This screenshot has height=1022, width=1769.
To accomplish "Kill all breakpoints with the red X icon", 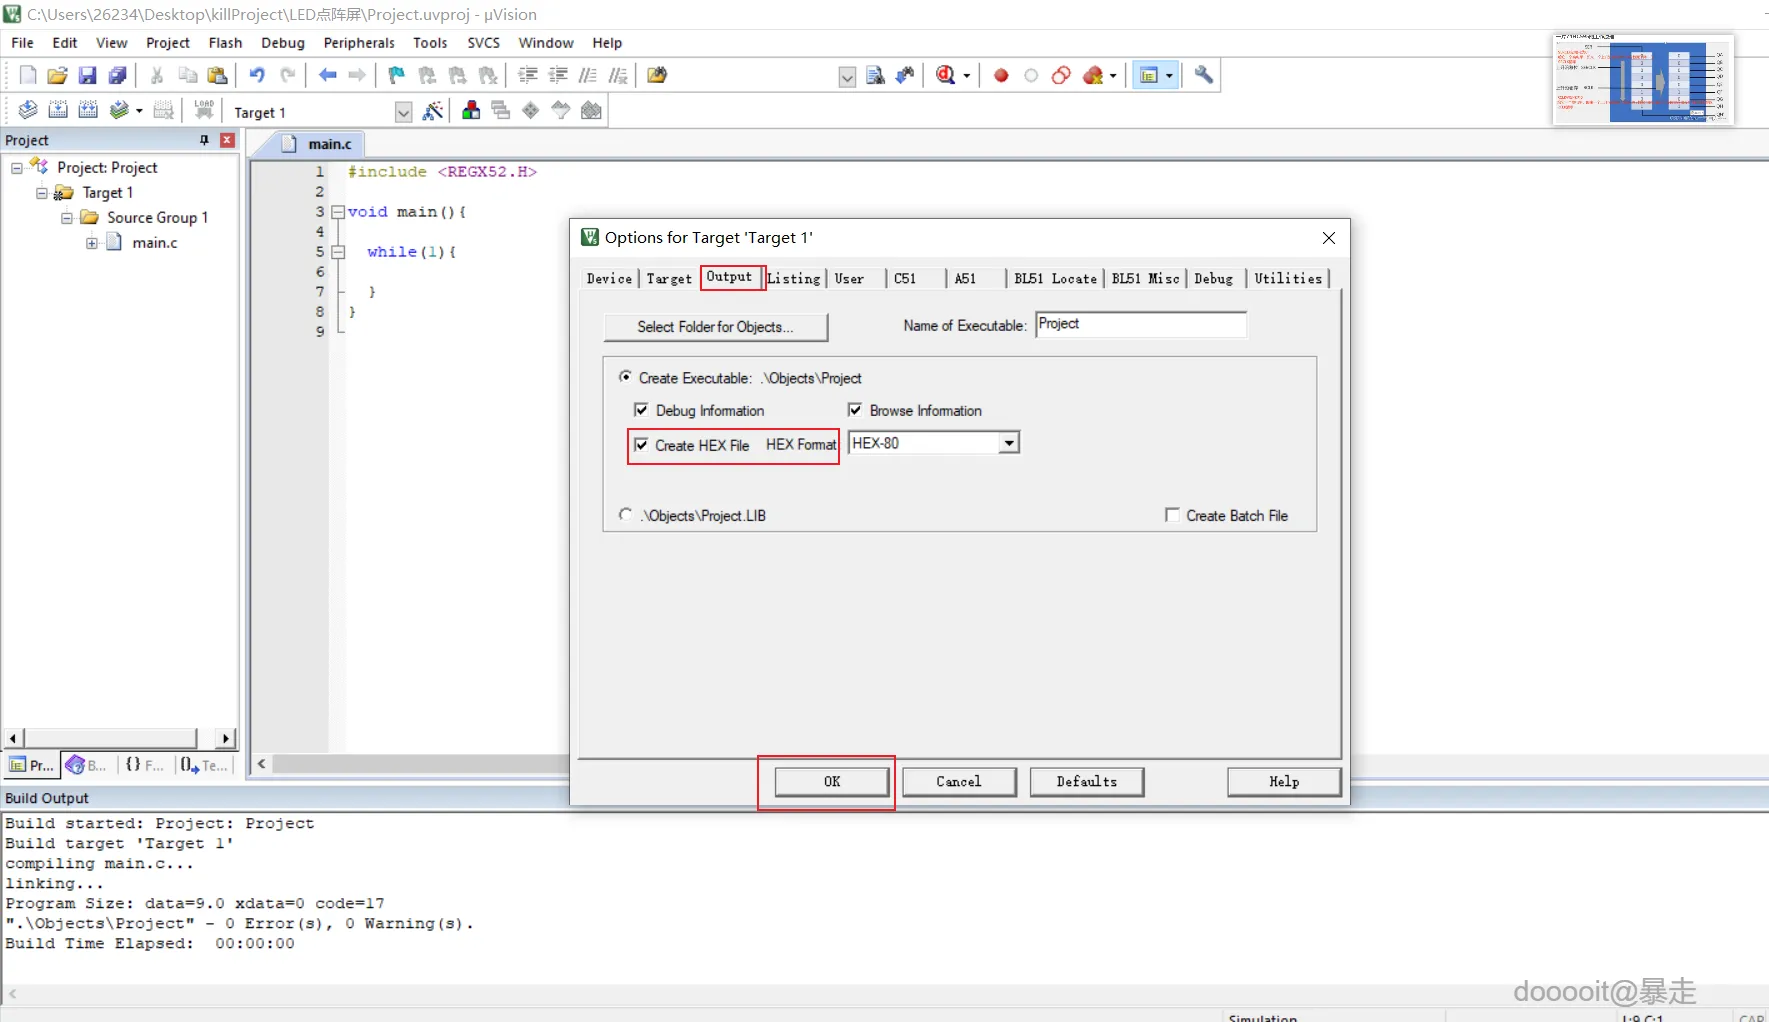I will (1093, 75).
